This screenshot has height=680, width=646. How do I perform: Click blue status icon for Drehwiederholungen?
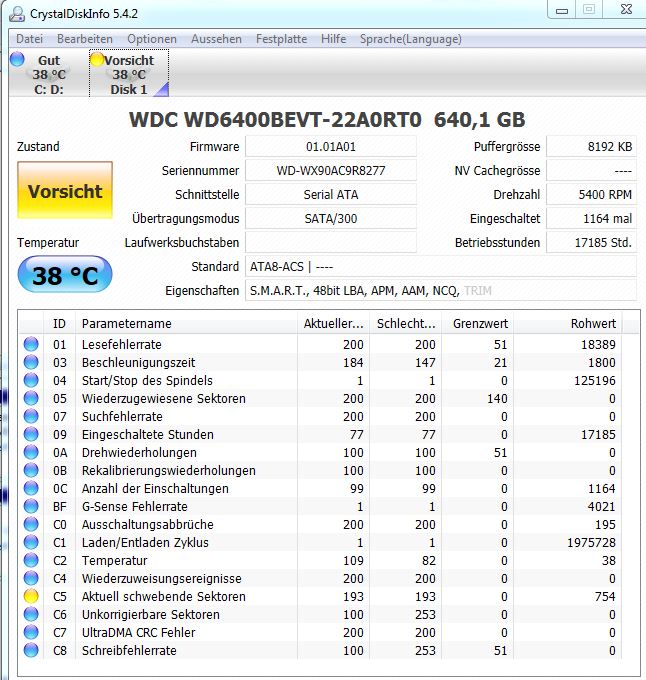click(31, 452)
